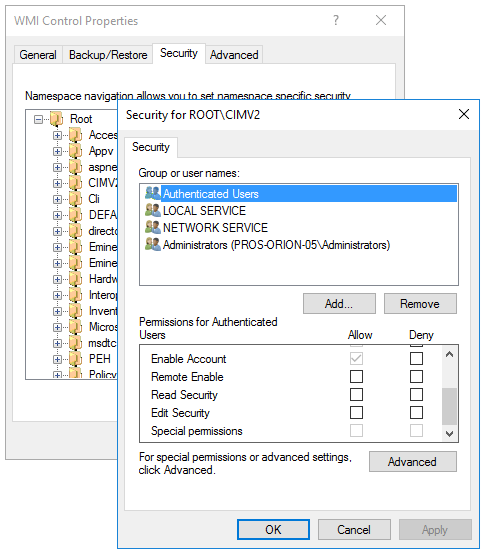Click the Add... button

click(339, 303)
